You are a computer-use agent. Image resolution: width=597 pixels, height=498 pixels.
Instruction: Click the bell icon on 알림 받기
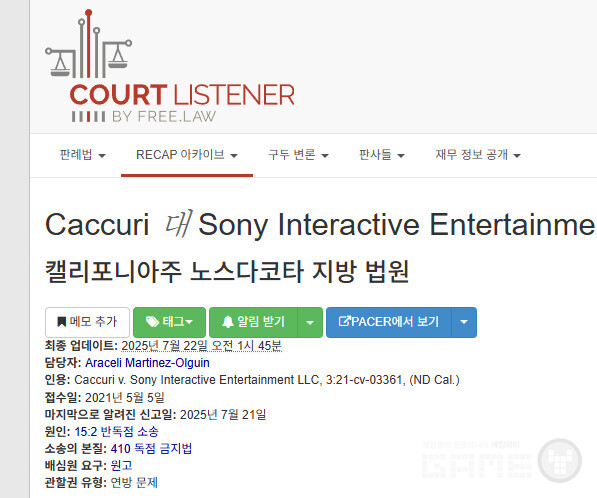pos(228,322)
